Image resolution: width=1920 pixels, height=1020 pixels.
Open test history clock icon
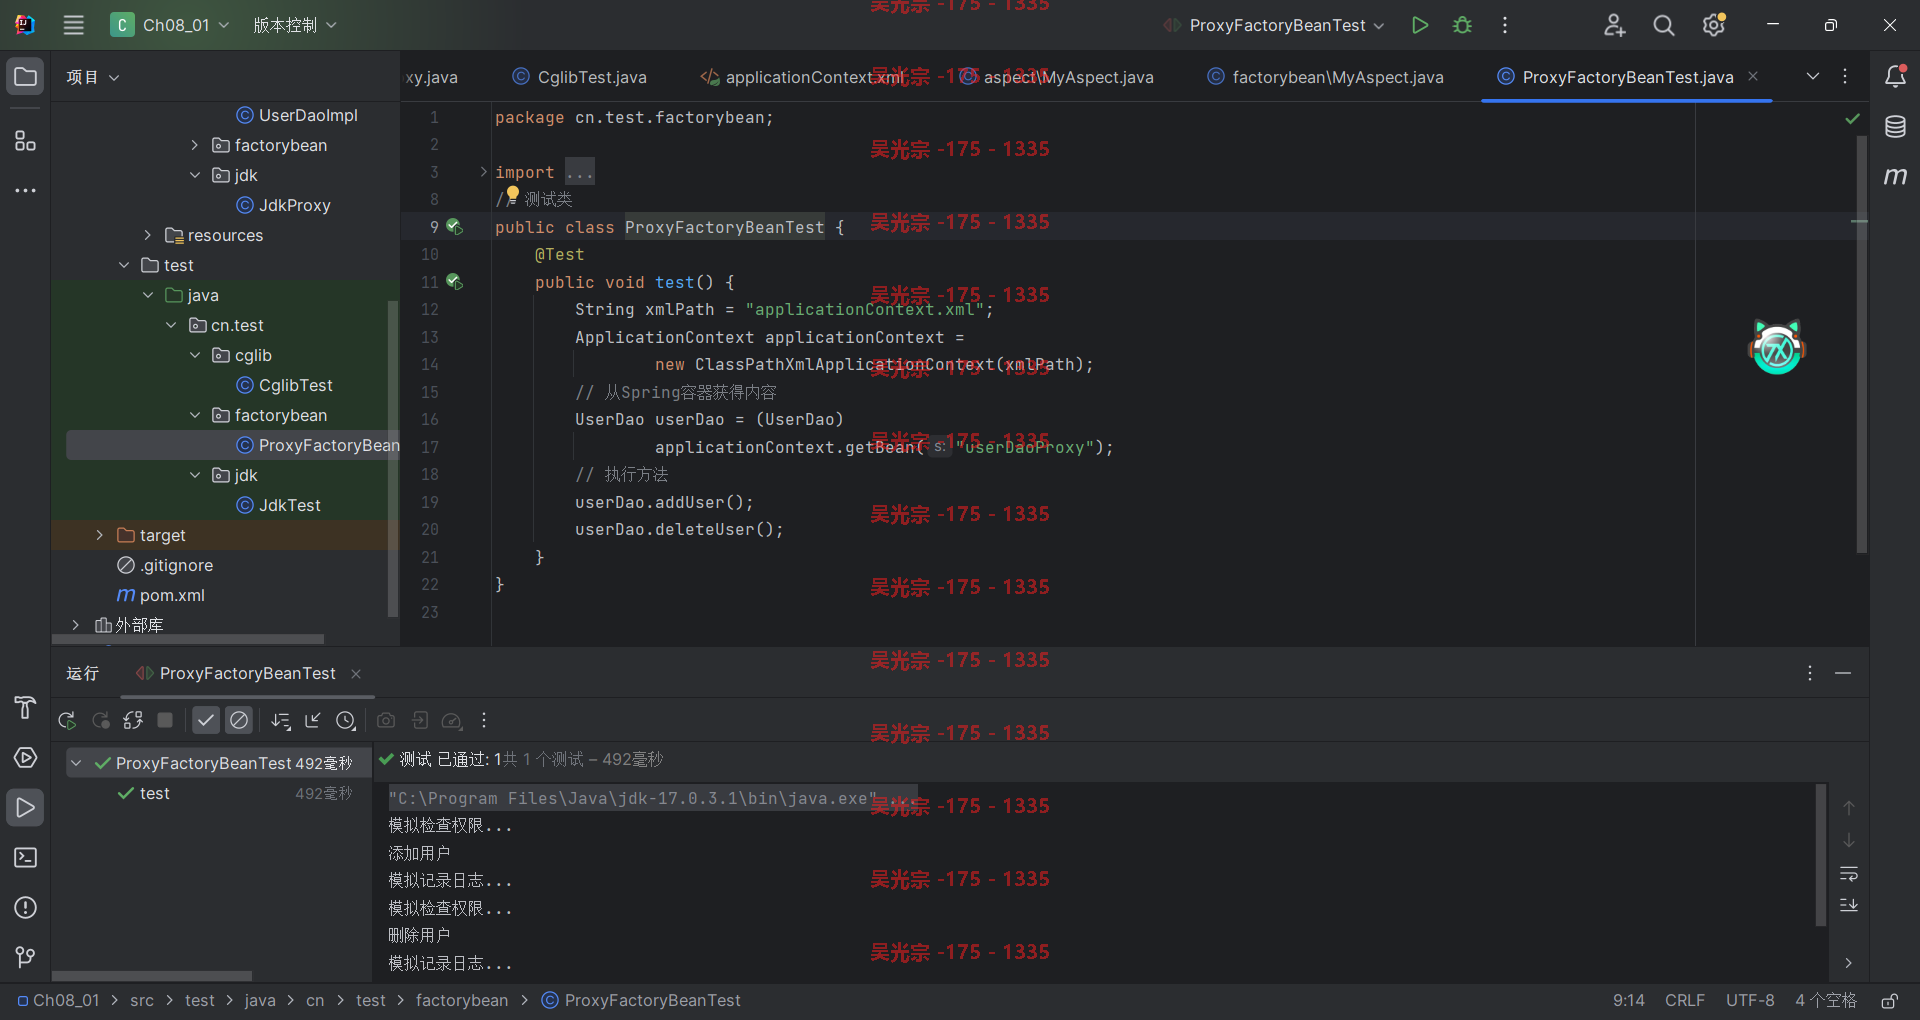[346, 720]
